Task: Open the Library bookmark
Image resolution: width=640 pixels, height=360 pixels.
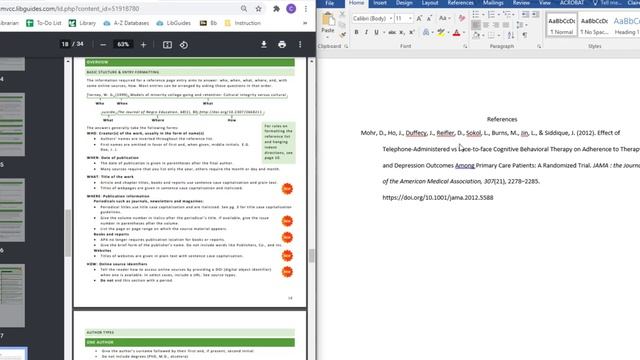Action: click(82, 23)
